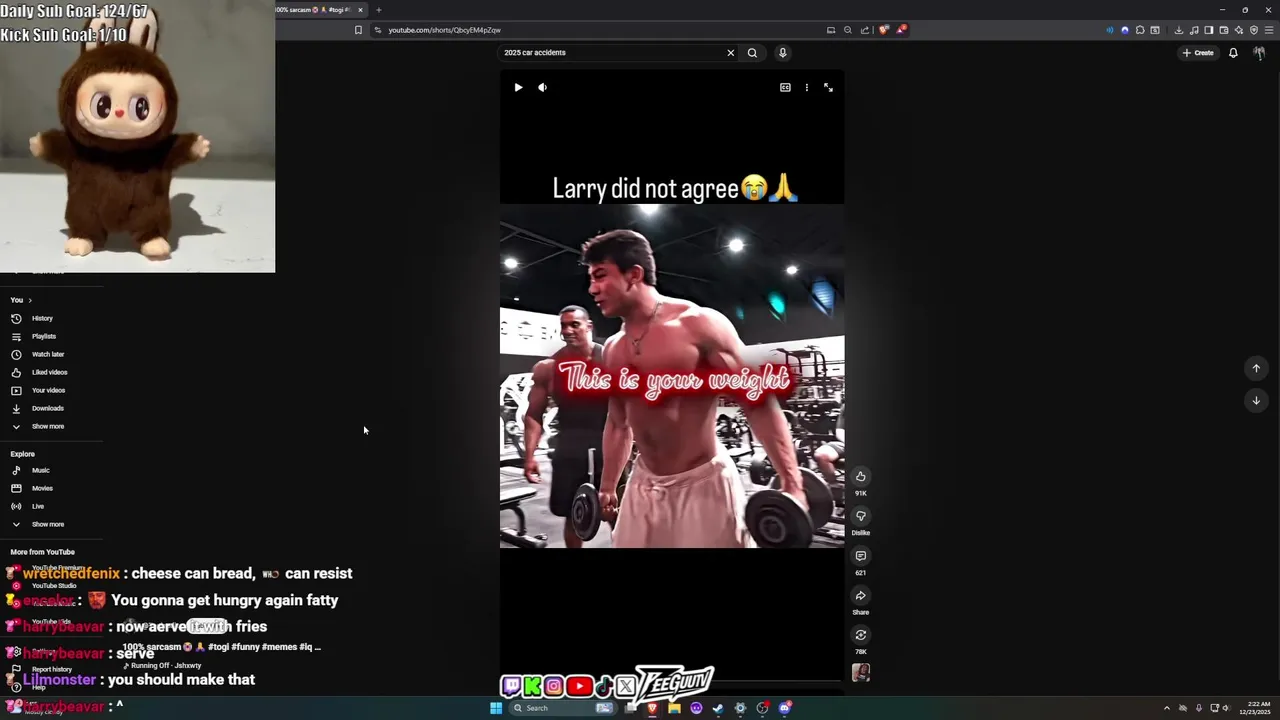The width and height of the screenshot is (1280, 720).
Task: Open the Short's three-dot options menu
Action: (807, 87)
